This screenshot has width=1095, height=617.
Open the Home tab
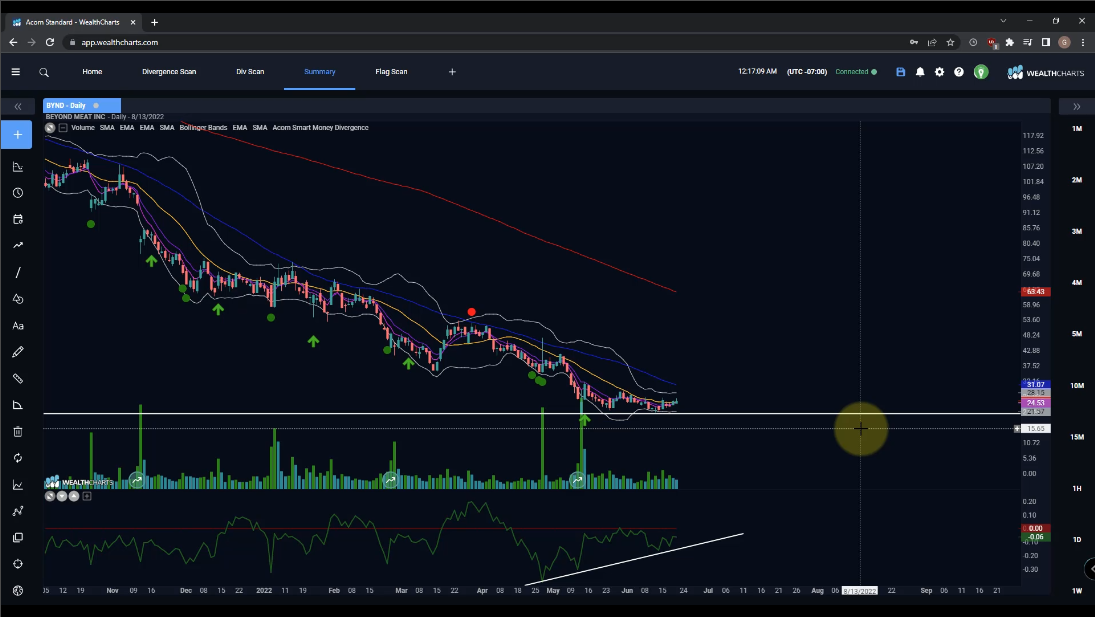92,72
